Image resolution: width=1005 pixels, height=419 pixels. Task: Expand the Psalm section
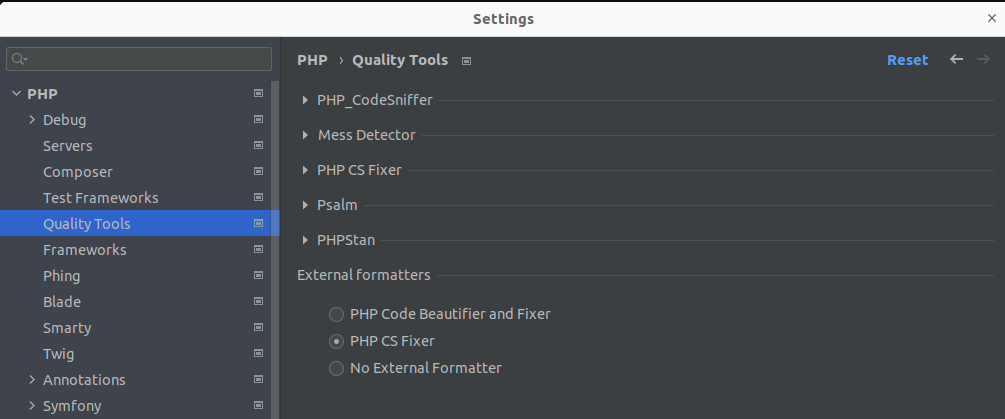[305, 205]
